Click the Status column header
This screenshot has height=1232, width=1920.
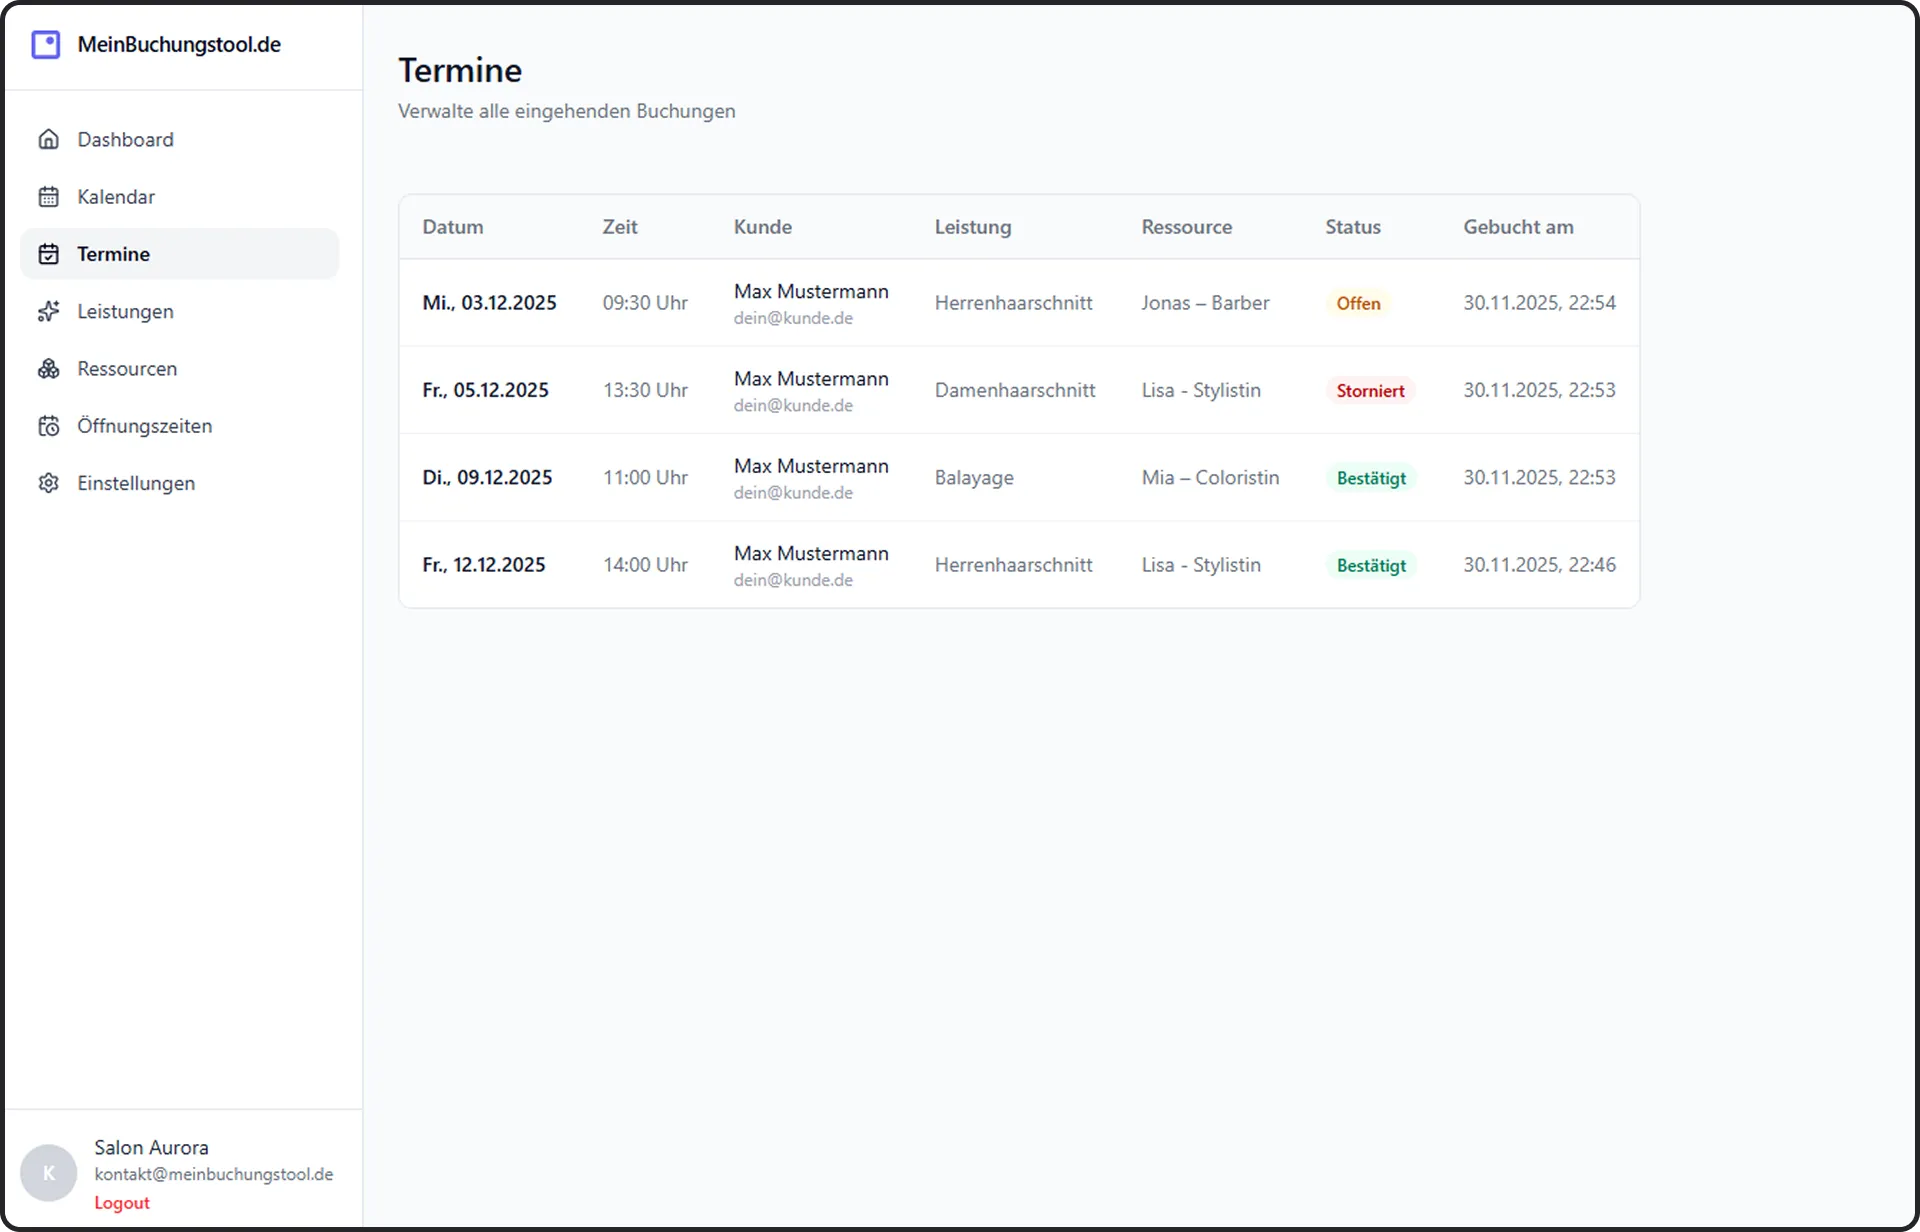pos(1352,227)
